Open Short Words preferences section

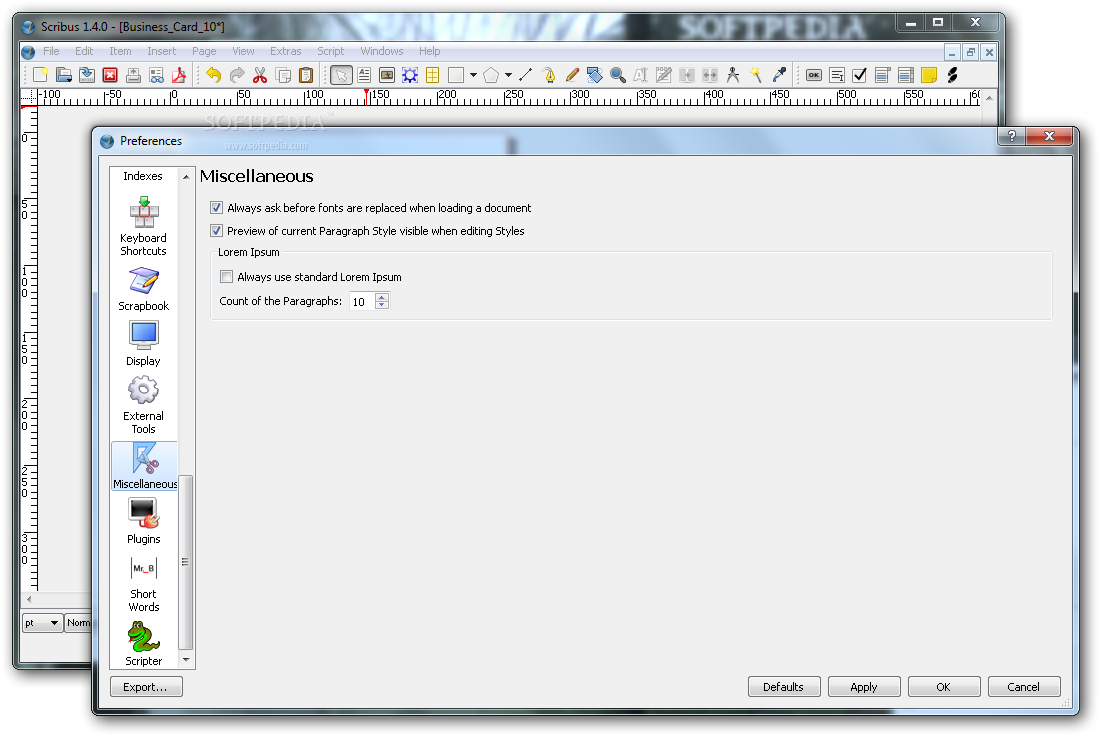tap(144, 584)
